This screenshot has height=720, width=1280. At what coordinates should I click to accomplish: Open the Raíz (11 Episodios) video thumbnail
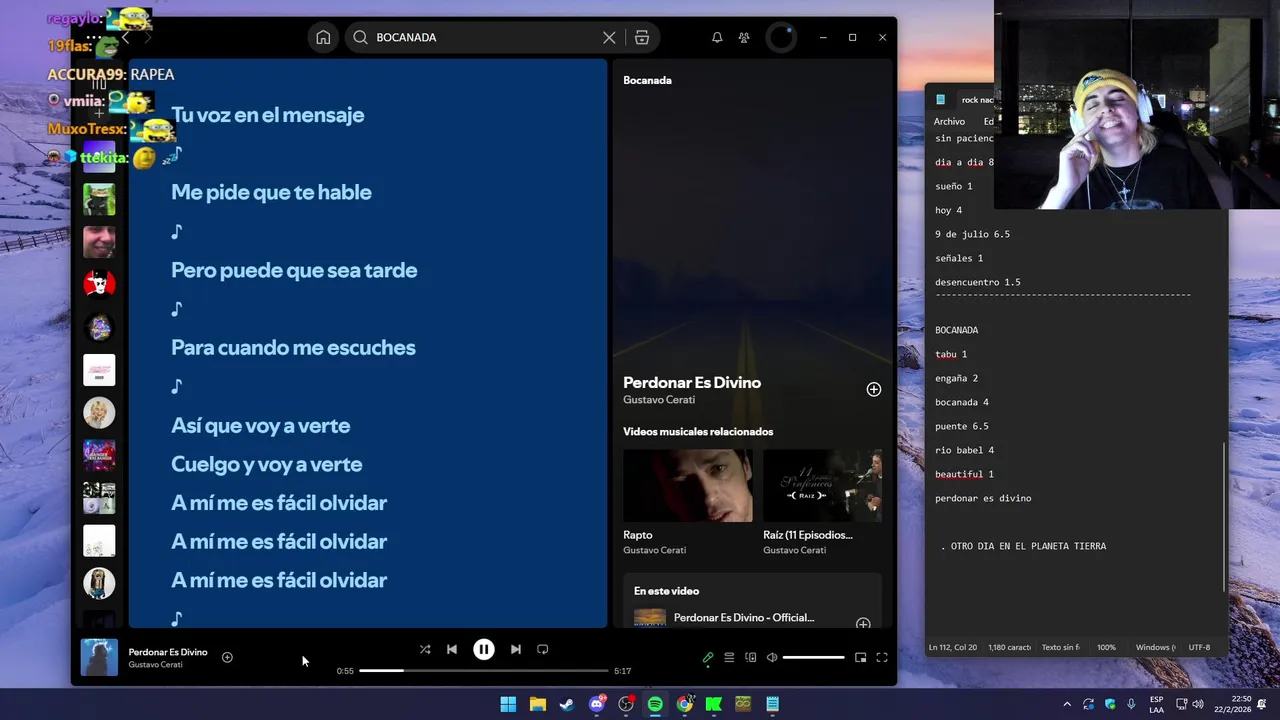pos(822,485)
